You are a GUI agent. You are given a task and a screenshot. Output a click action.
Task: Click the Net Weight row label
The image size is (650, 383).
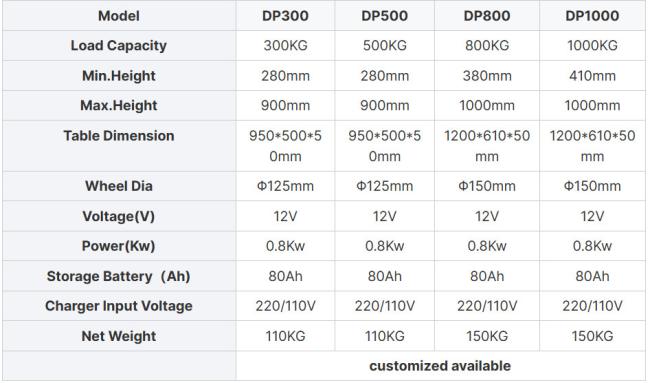coord(119,336)
